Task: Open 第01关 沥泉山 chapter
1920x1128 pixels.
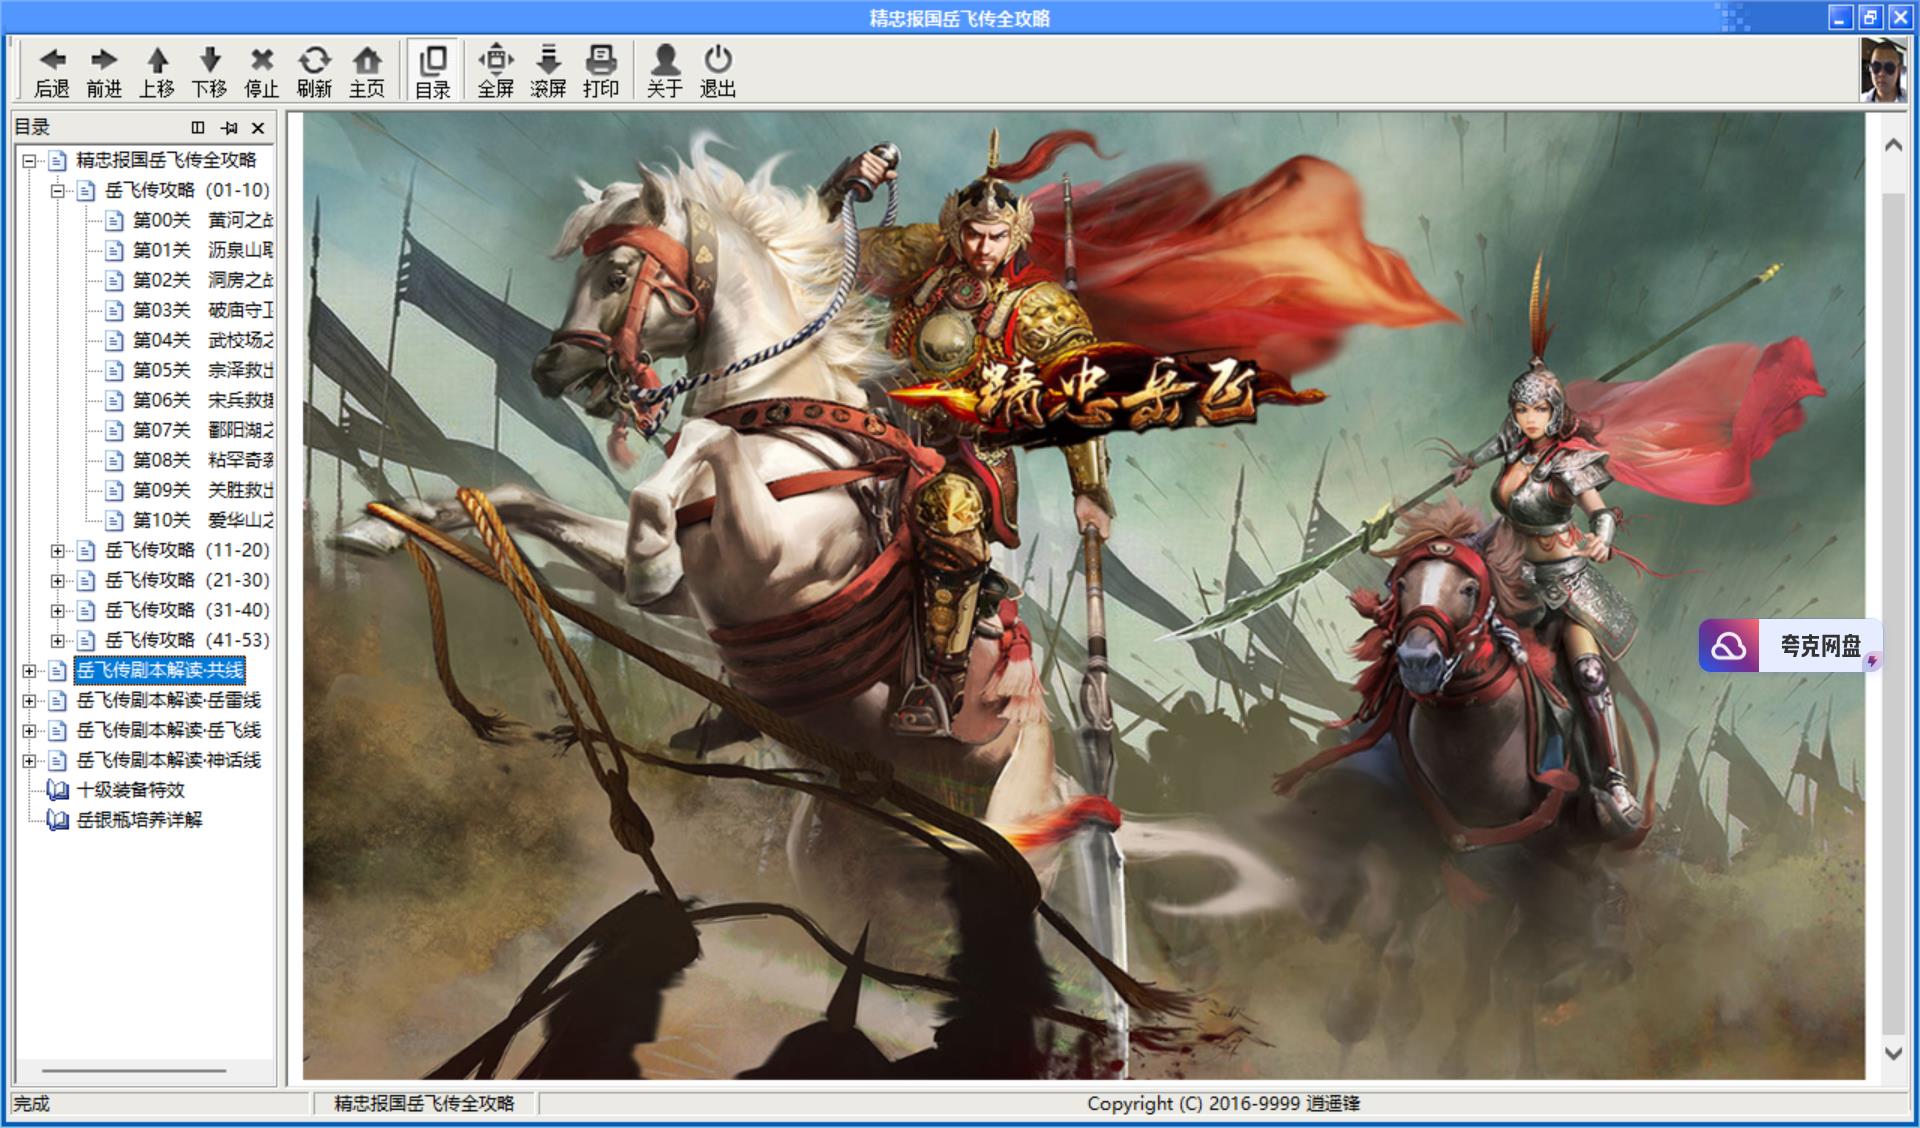Action: click(x=203, y=250)
